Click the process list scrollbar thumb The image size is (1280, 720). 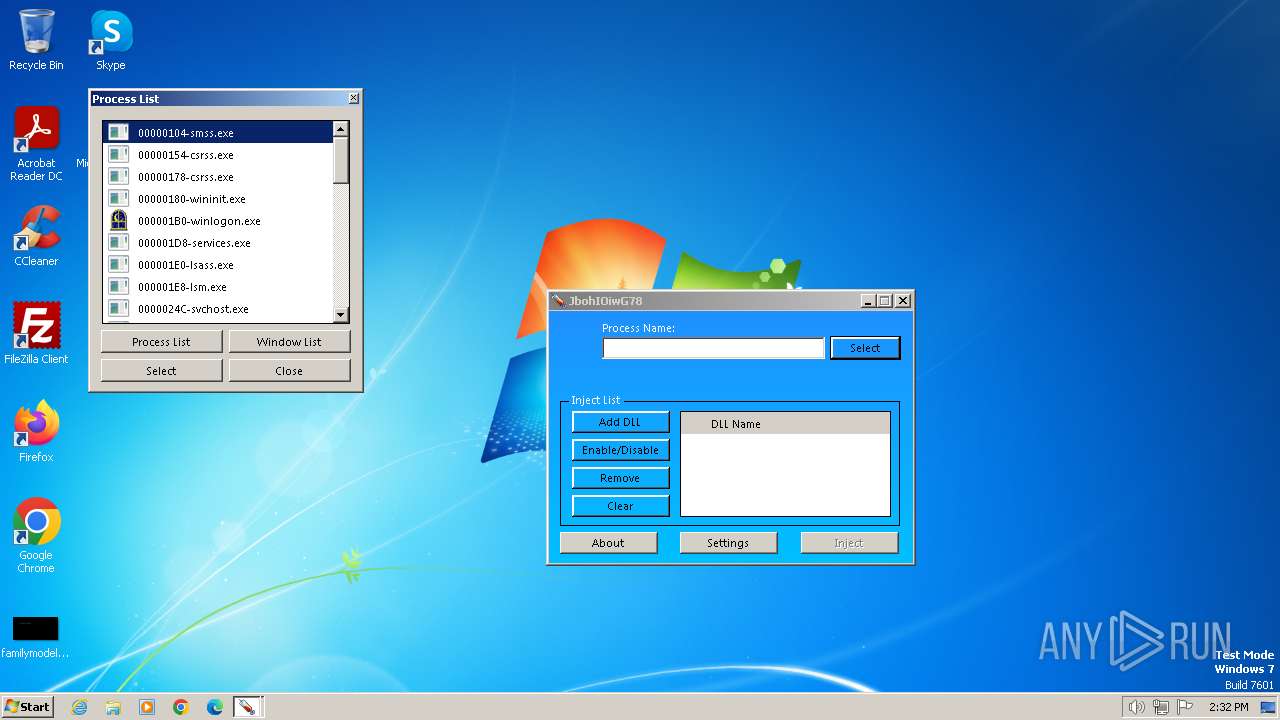coord(341,160)
